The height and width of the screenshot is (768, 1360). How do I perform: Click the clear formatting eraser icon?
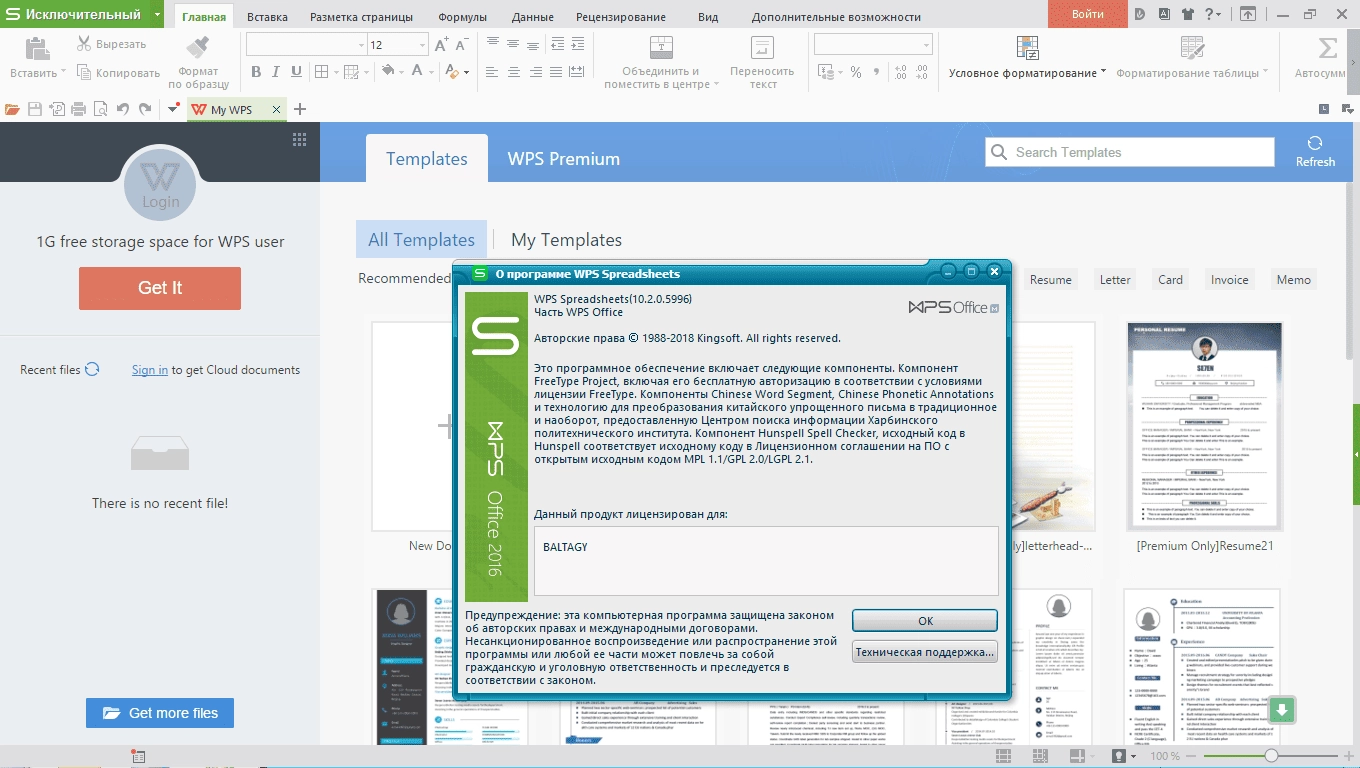[x=453, y=72]
